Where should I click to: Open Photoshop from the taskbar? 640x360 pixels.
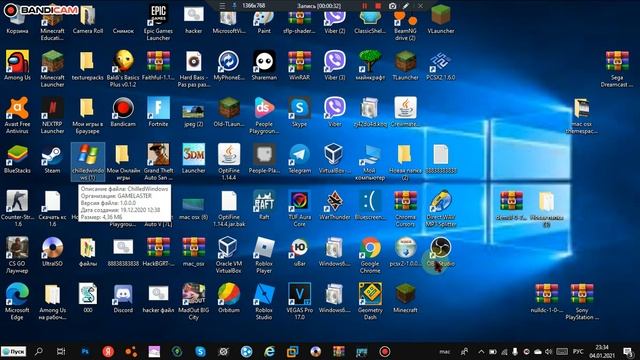coord(85,351)
